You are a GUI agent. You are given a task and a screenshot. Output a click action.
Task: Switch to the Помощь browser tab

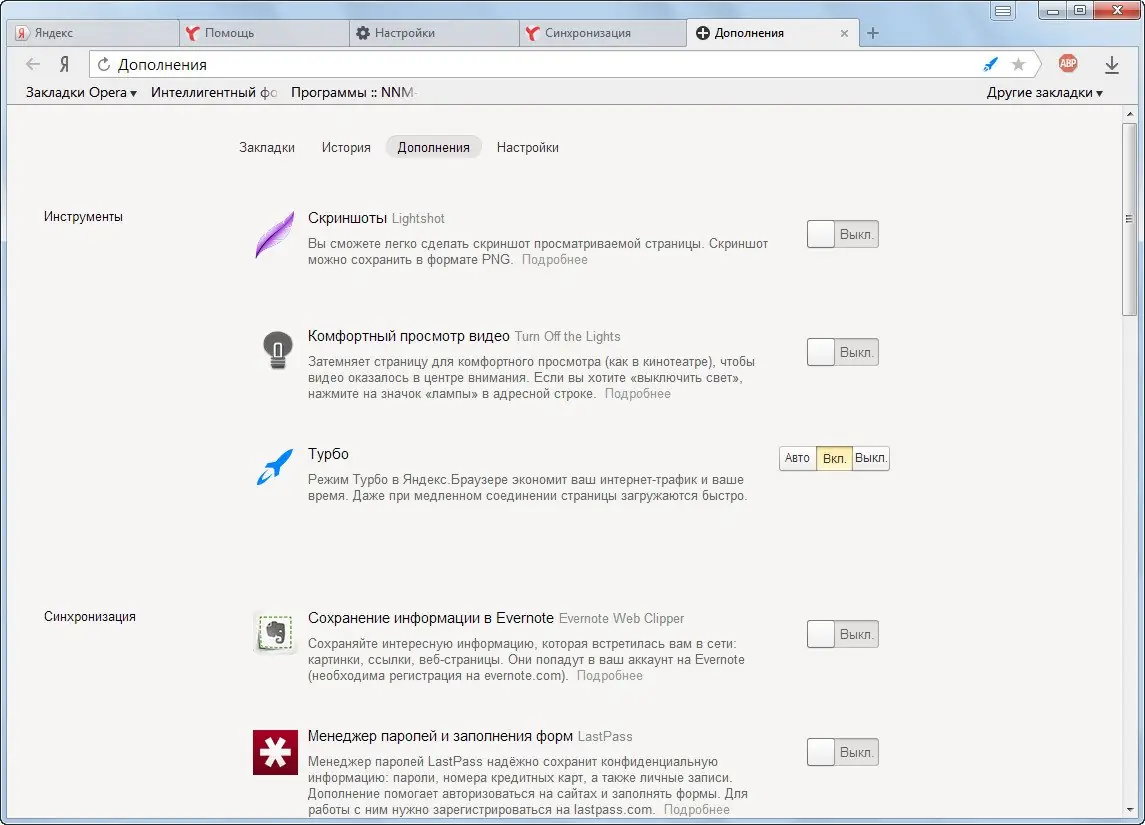point(264,34)
